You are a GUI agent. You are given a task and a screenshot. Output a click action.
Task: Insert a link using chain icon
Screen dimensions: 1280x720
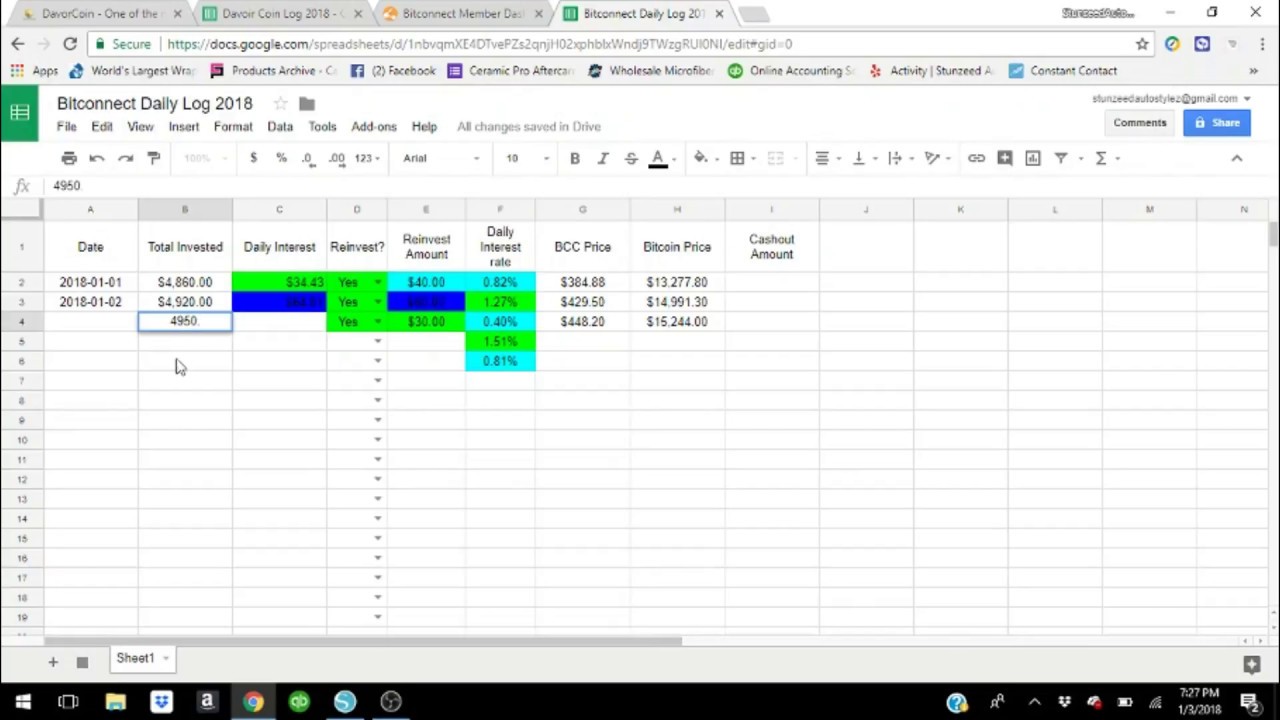point(976,158)
